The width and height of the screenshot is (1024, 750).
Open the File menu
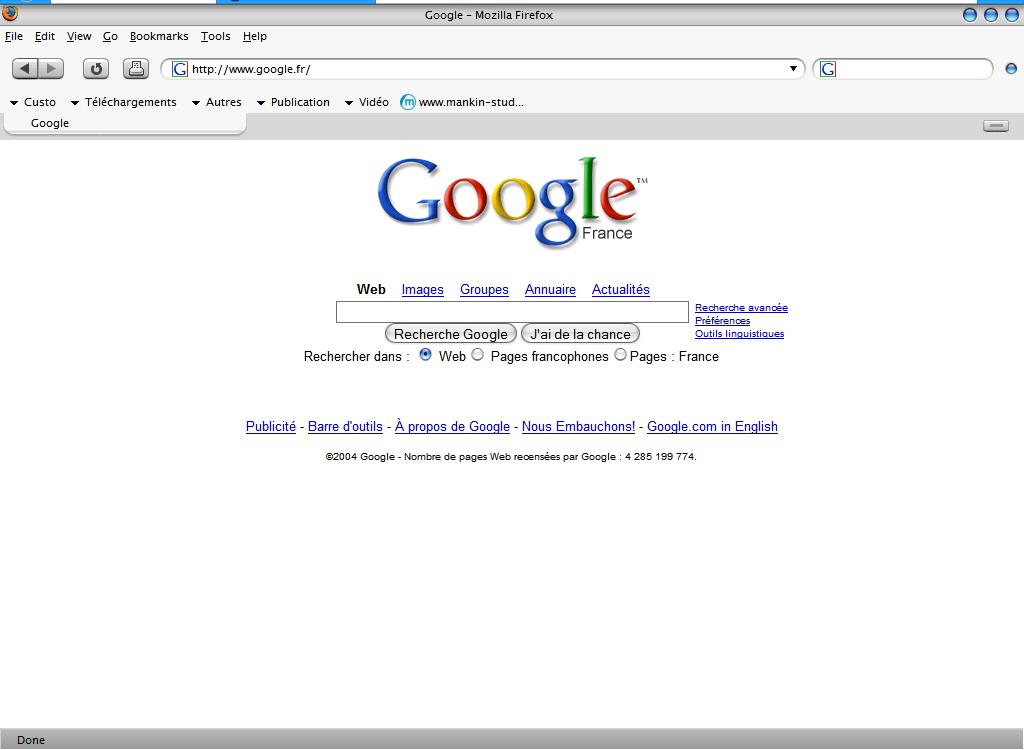[x=14, y=37]
